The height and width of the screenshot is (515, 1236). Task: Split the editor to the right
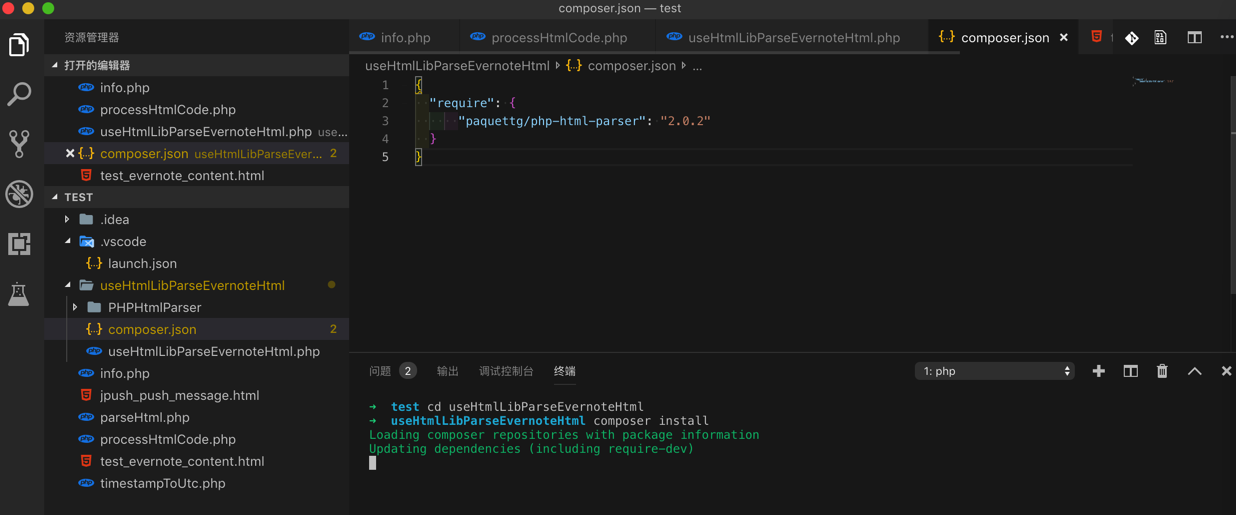tap(1194, 37)
